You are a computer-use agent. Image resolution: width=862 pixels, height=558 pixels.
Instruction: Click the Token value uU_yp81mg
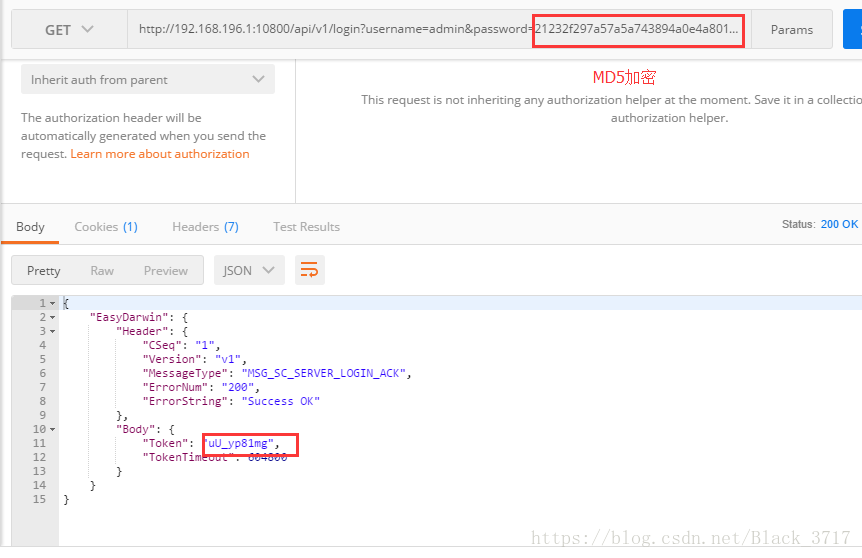click(x=239, y=443)
